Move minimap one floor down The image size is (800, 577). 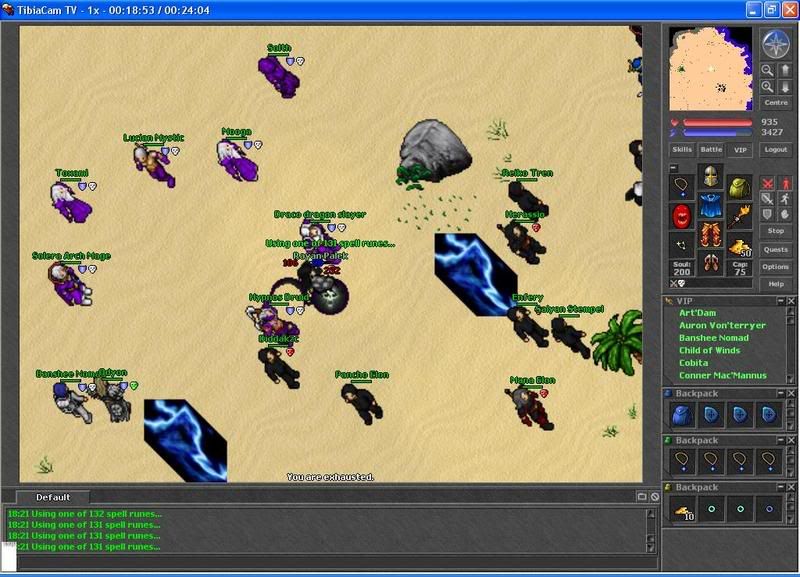click(x=785, y=87)
